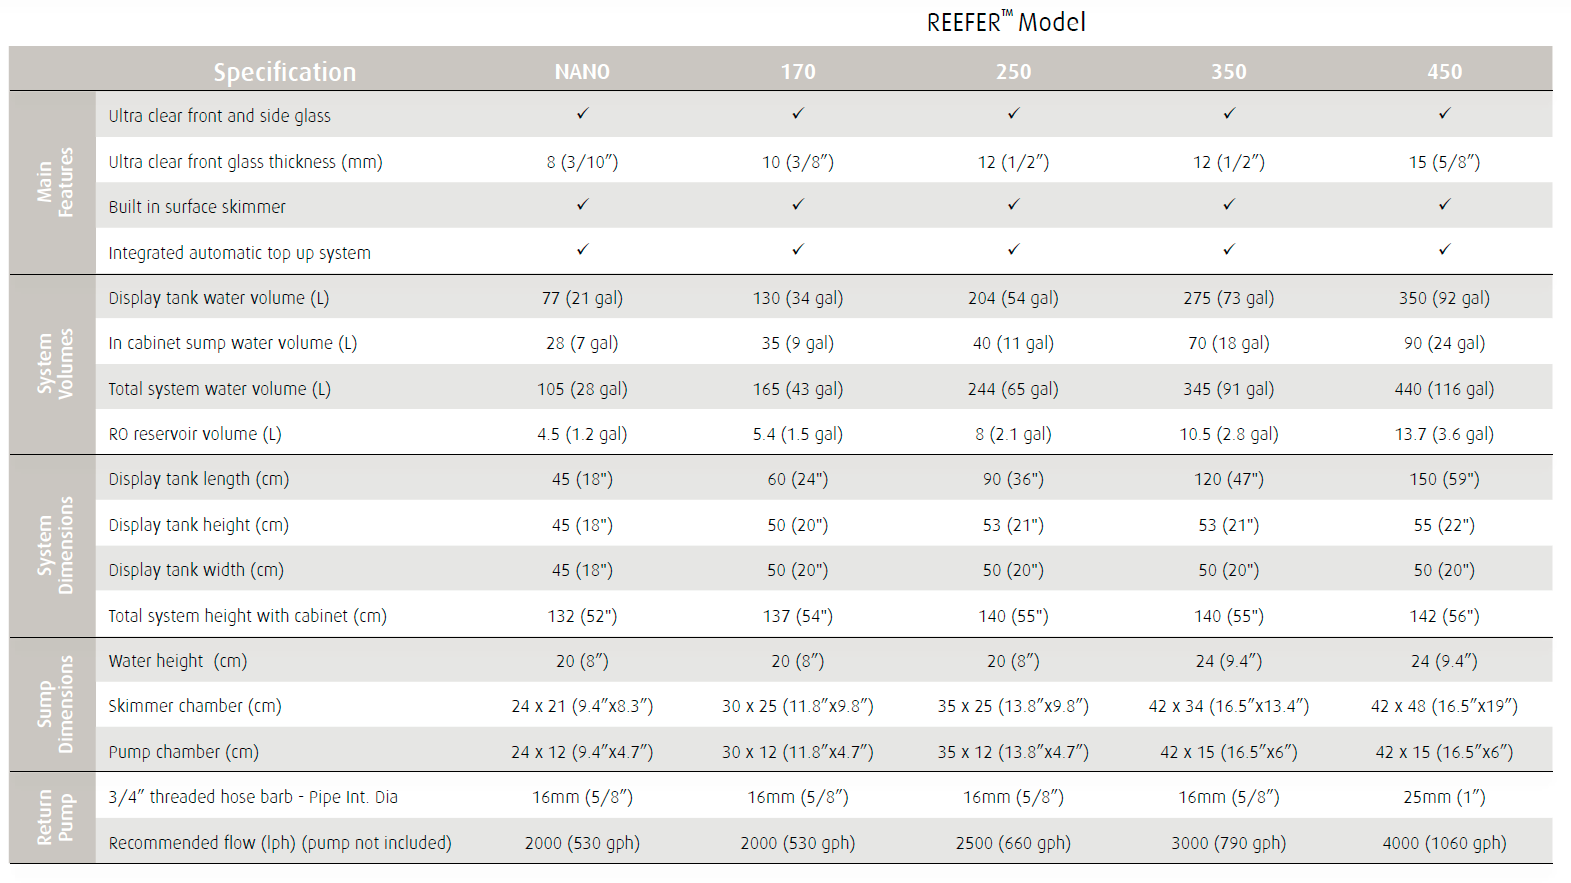The image size is (1571, 883).
Task: Click the REEFER Model title
Action: (1005, 22)
